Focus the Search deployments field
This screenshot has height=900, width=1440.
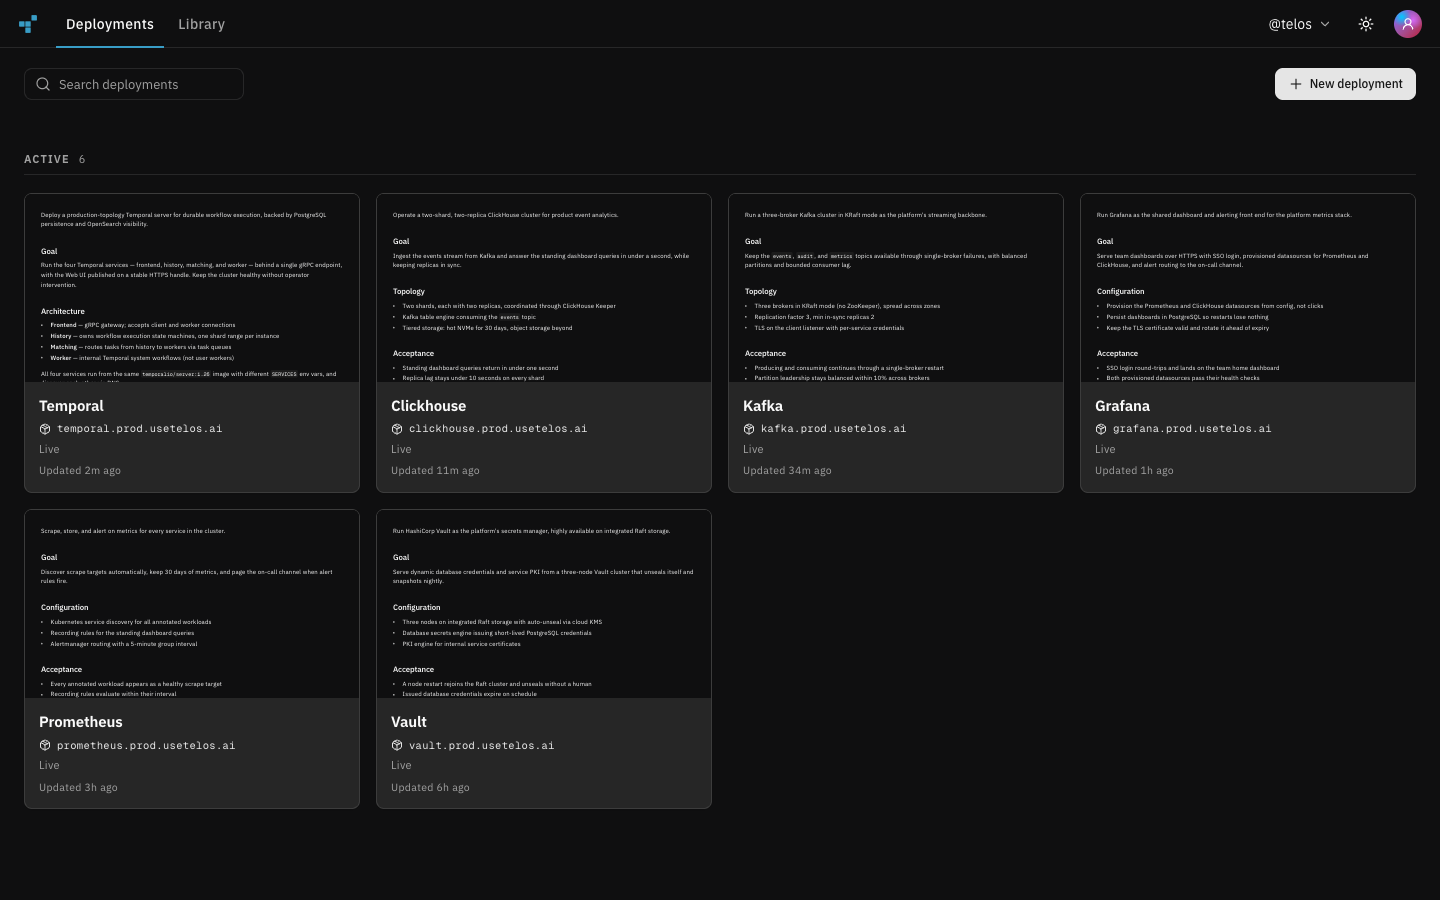click(134, 84)
